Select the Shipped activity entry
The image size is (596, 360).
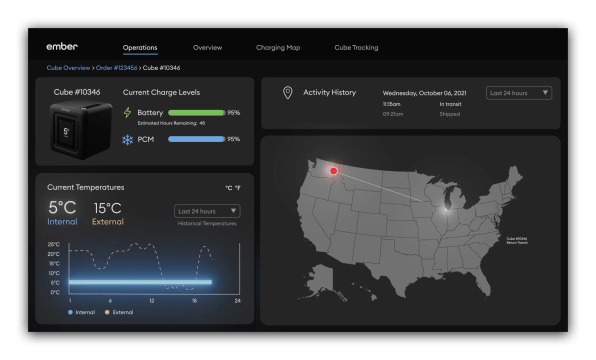[x=450, y=114]
